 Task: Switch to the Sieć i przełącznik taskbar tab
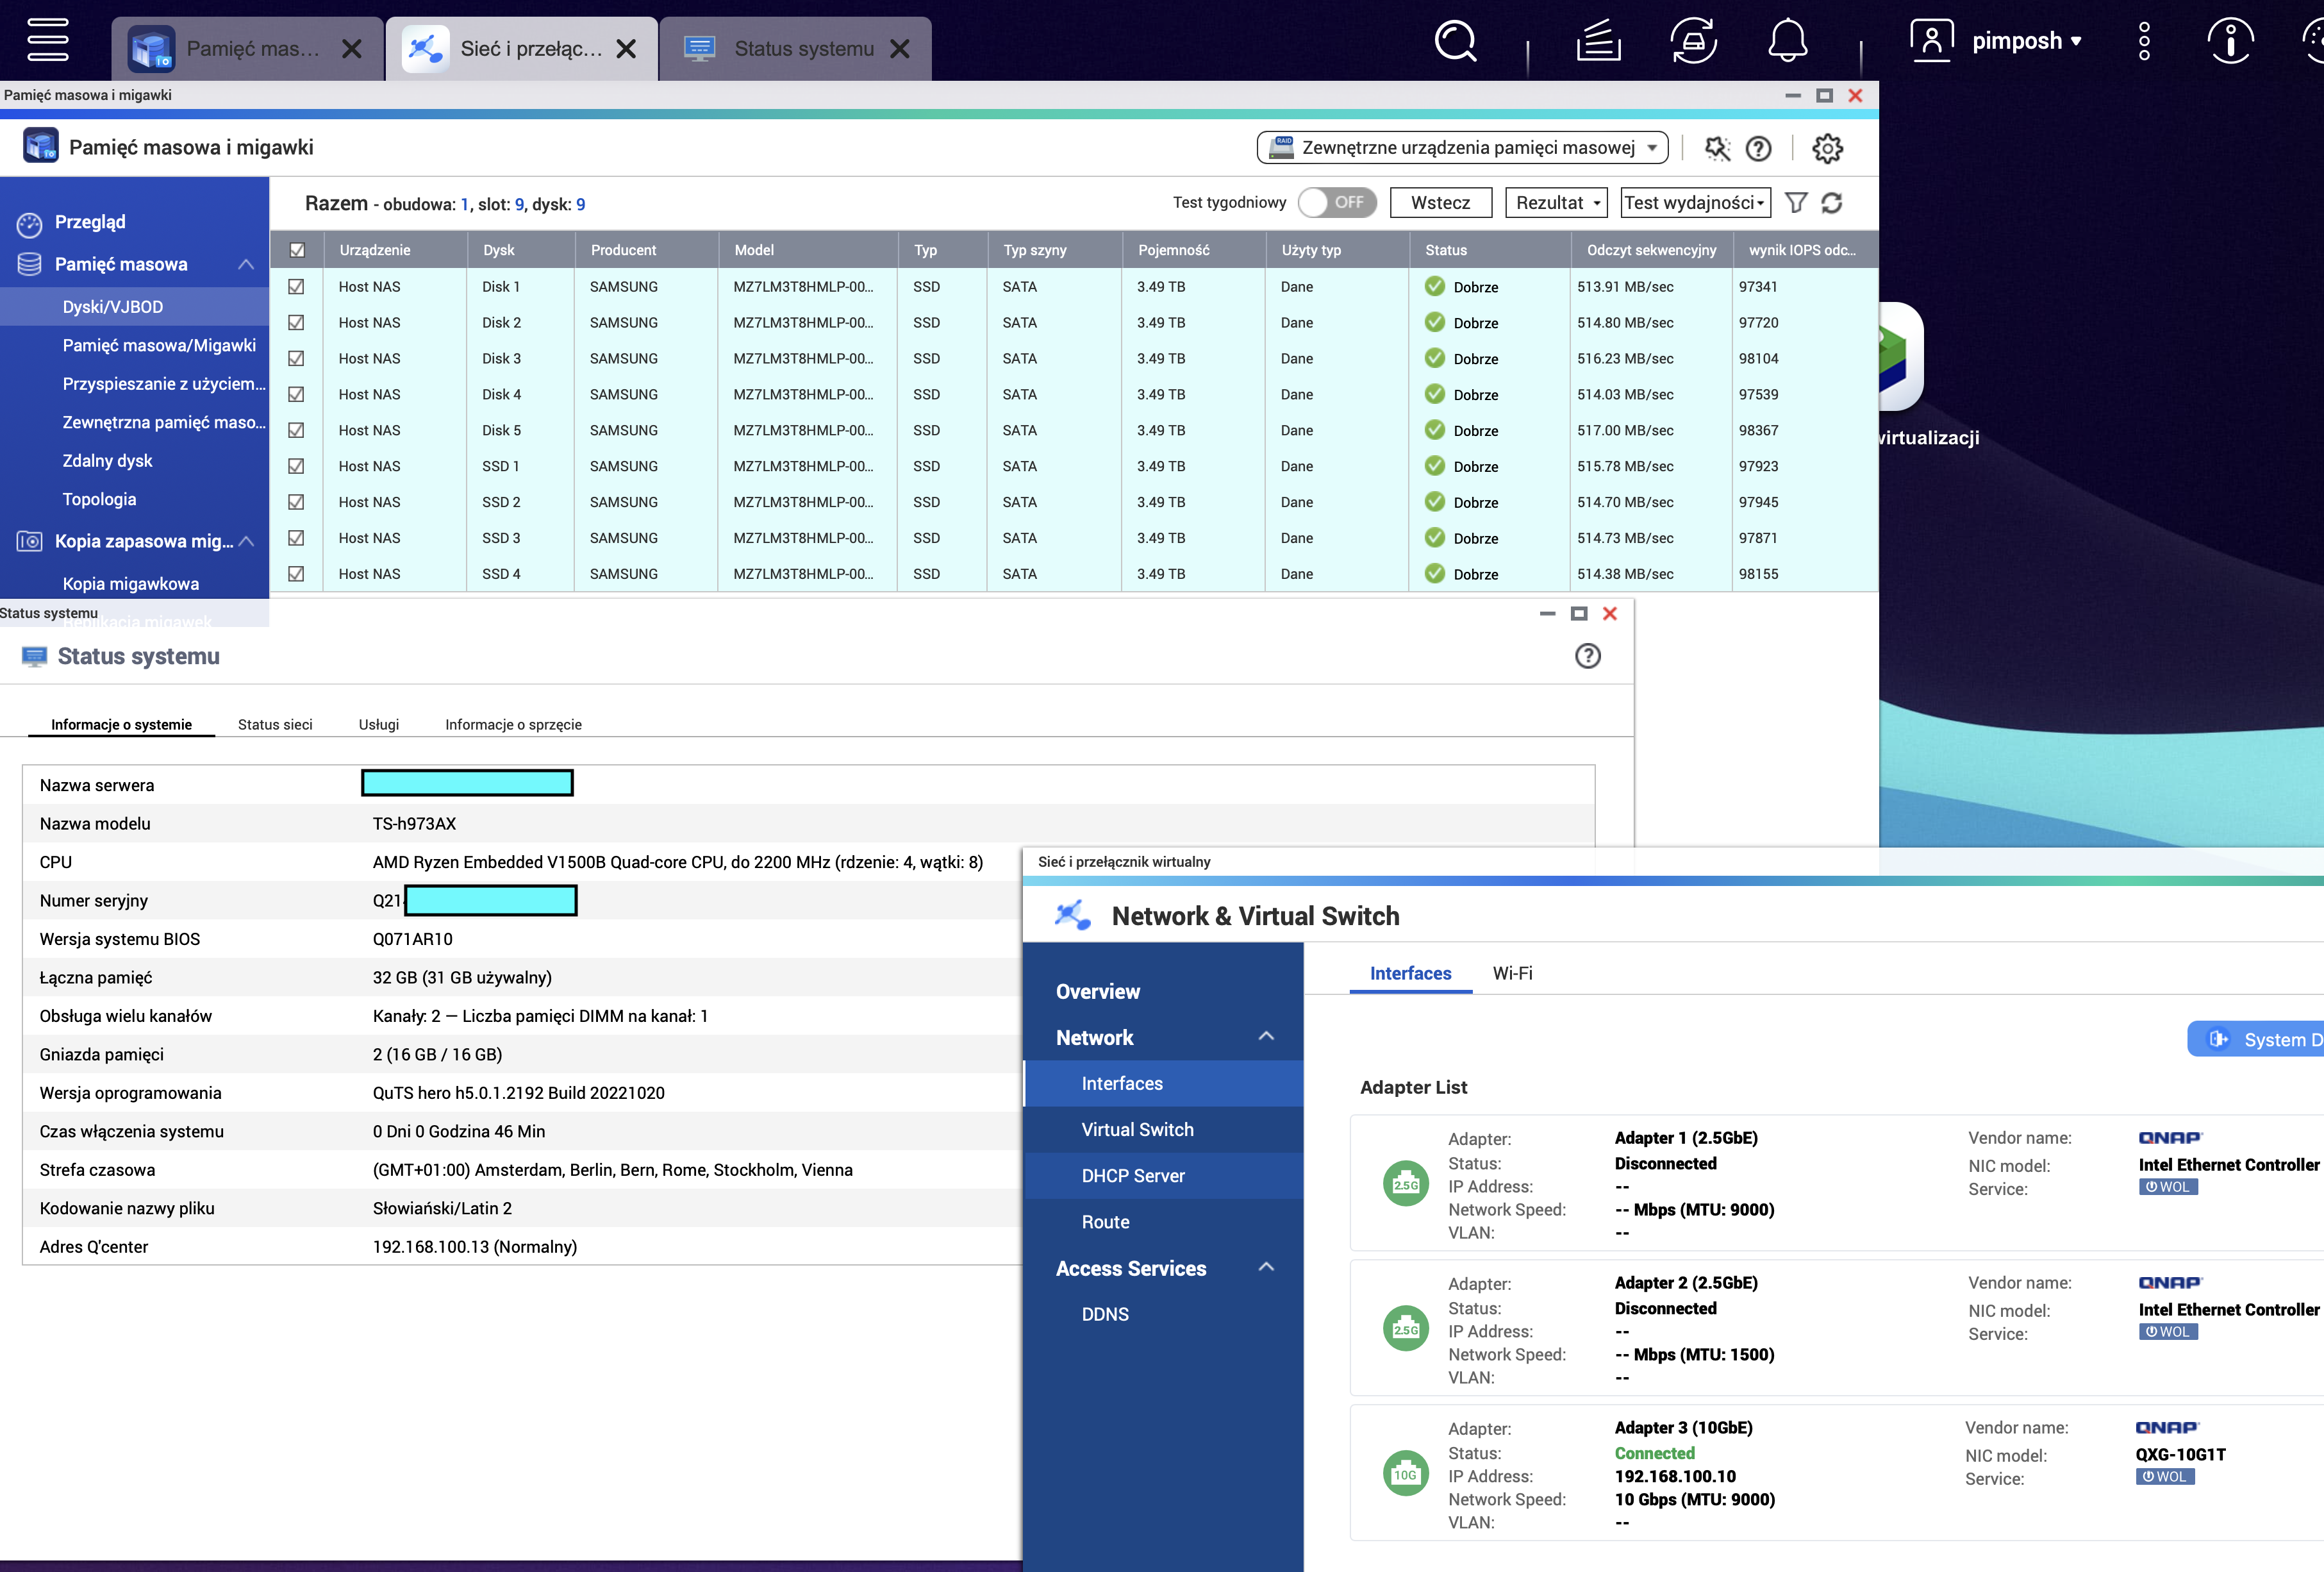(522, 49)
